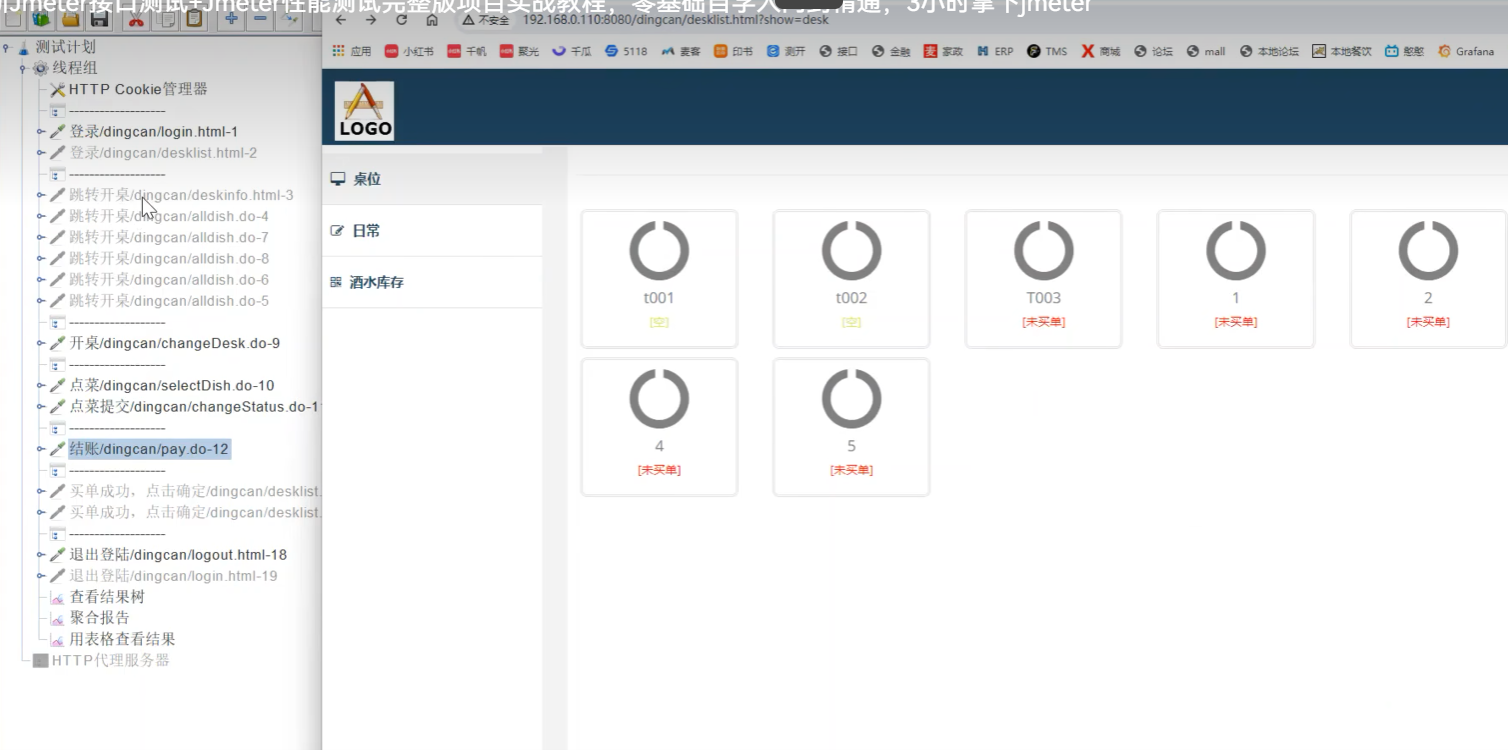Click the JMeter cut (scissors) toolbar icon
The height and width of the screenshot is (750, 1508).
point(135,18)
